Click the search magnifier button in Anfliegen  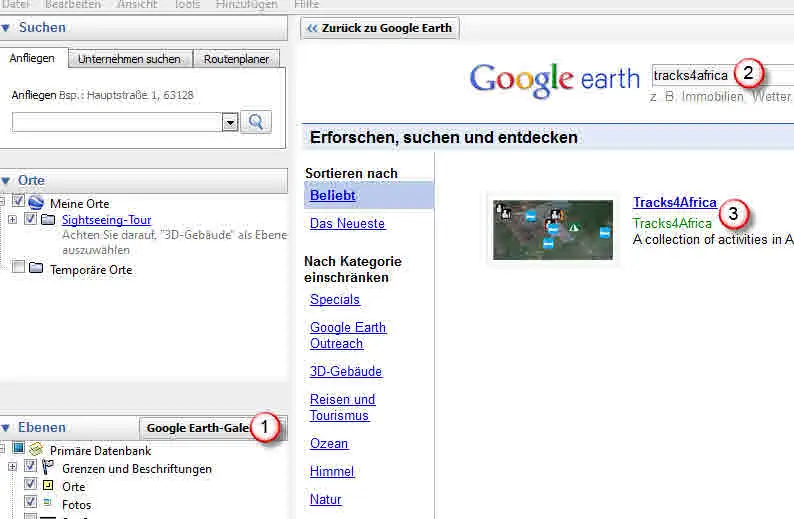click(256, 122)
